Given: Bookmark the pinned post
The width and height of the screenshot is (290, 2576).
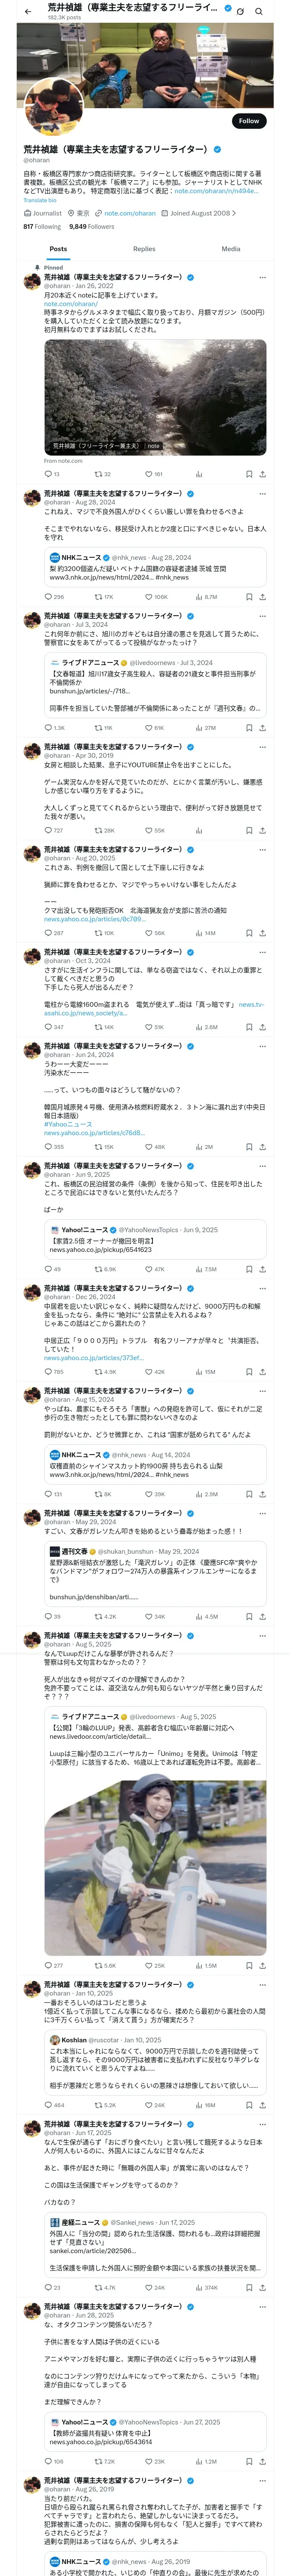Looking at the screenshot, I should pyautogui.click(x=249, y=474).
